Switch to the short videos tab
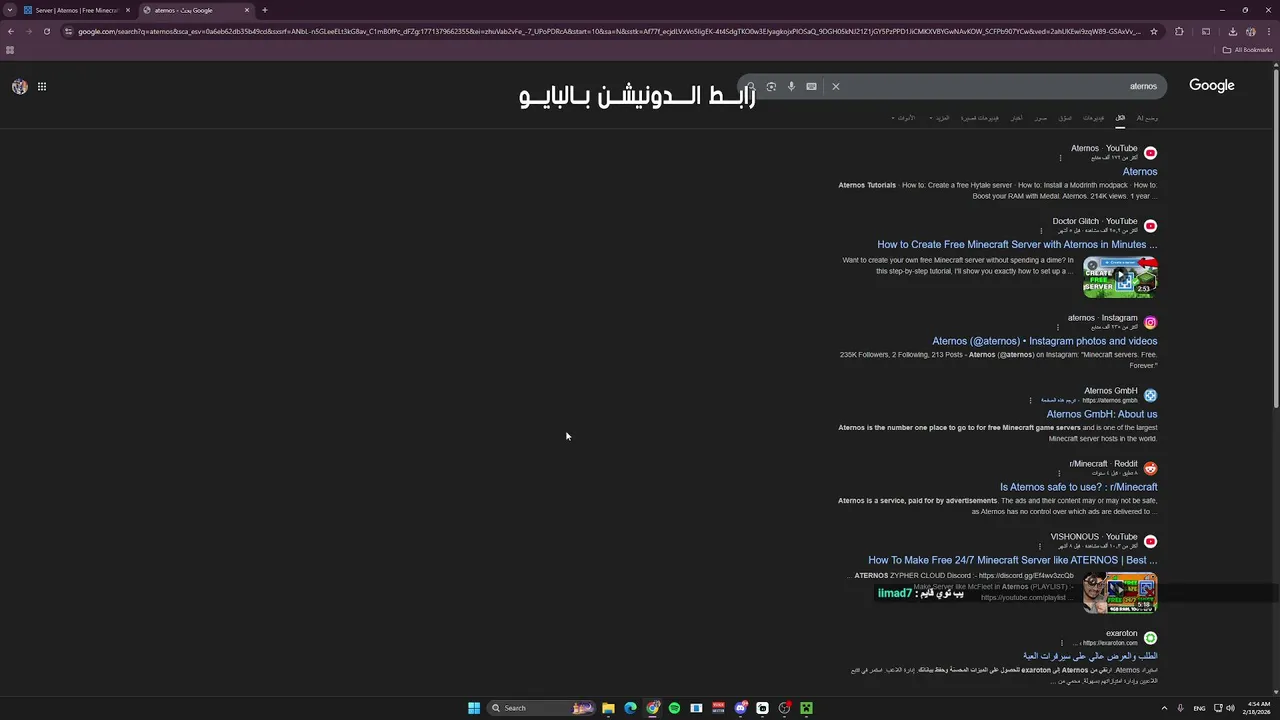Screen dimensions: 1280x720 pyautogui.click(x=980, y=118)
